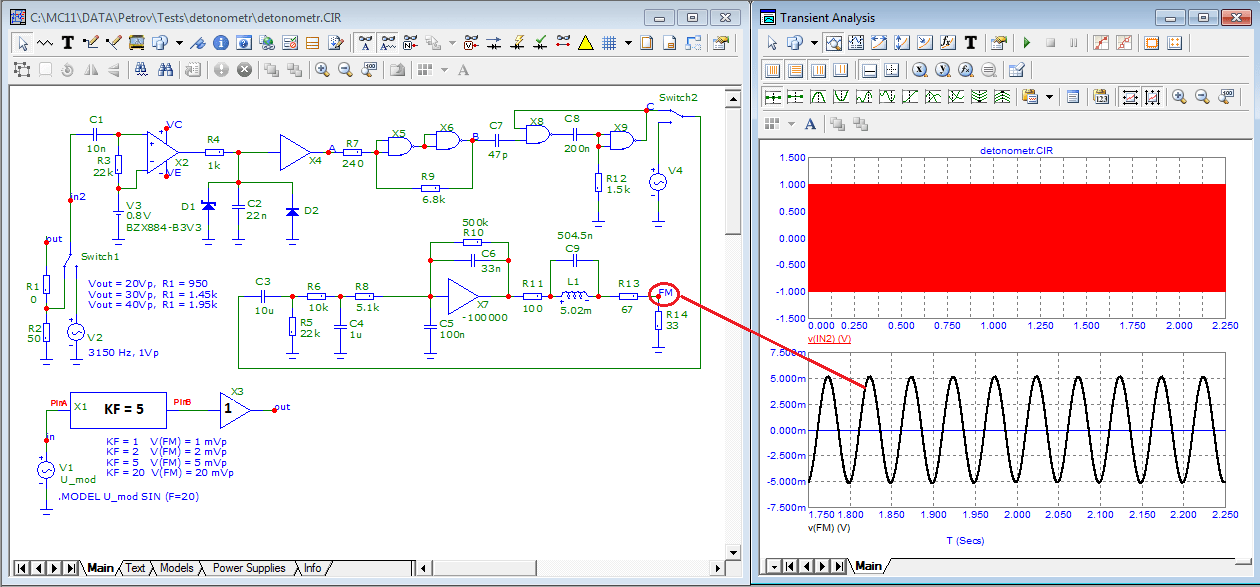Toggle the blue grid display in schematic
1260x587 pixels.
(609, 43)
